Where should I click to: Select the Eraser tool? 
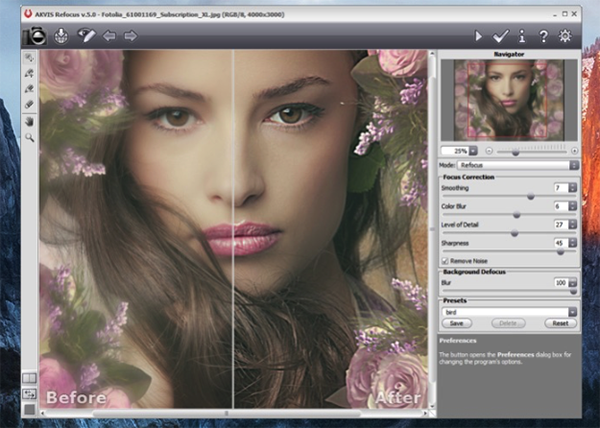pyautogui.click(x=29, y=104)
